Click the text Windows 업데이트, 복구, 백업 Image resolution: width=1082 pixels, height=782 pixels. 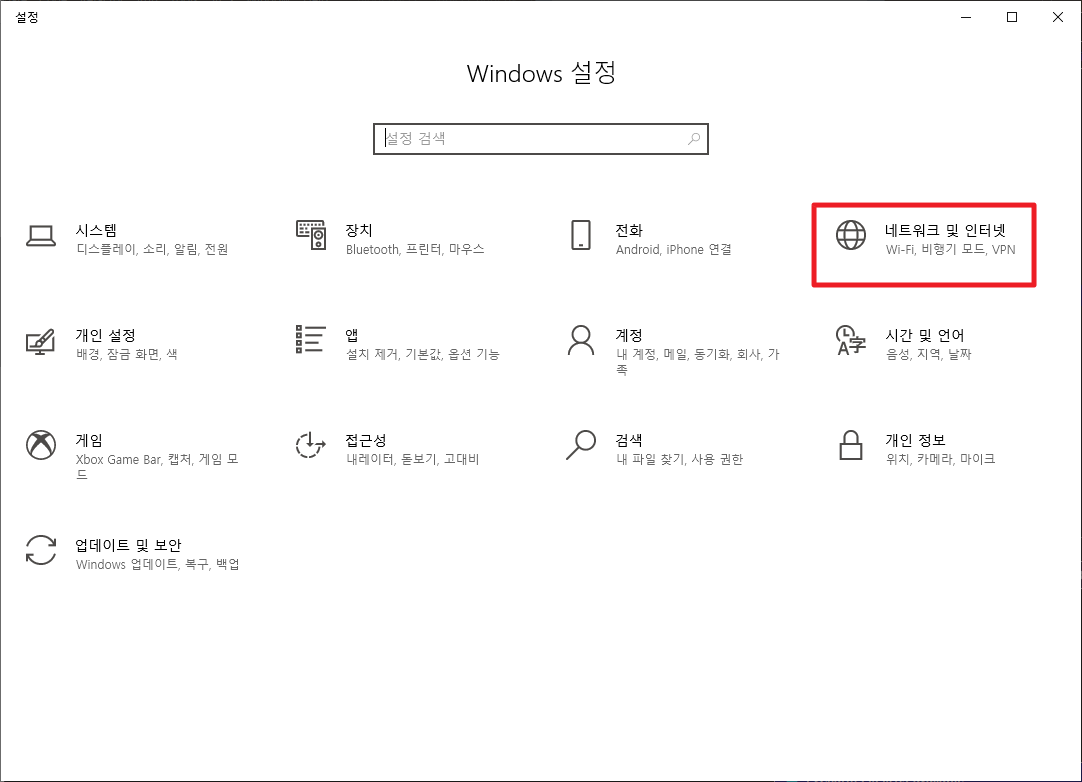coord(157,564)
